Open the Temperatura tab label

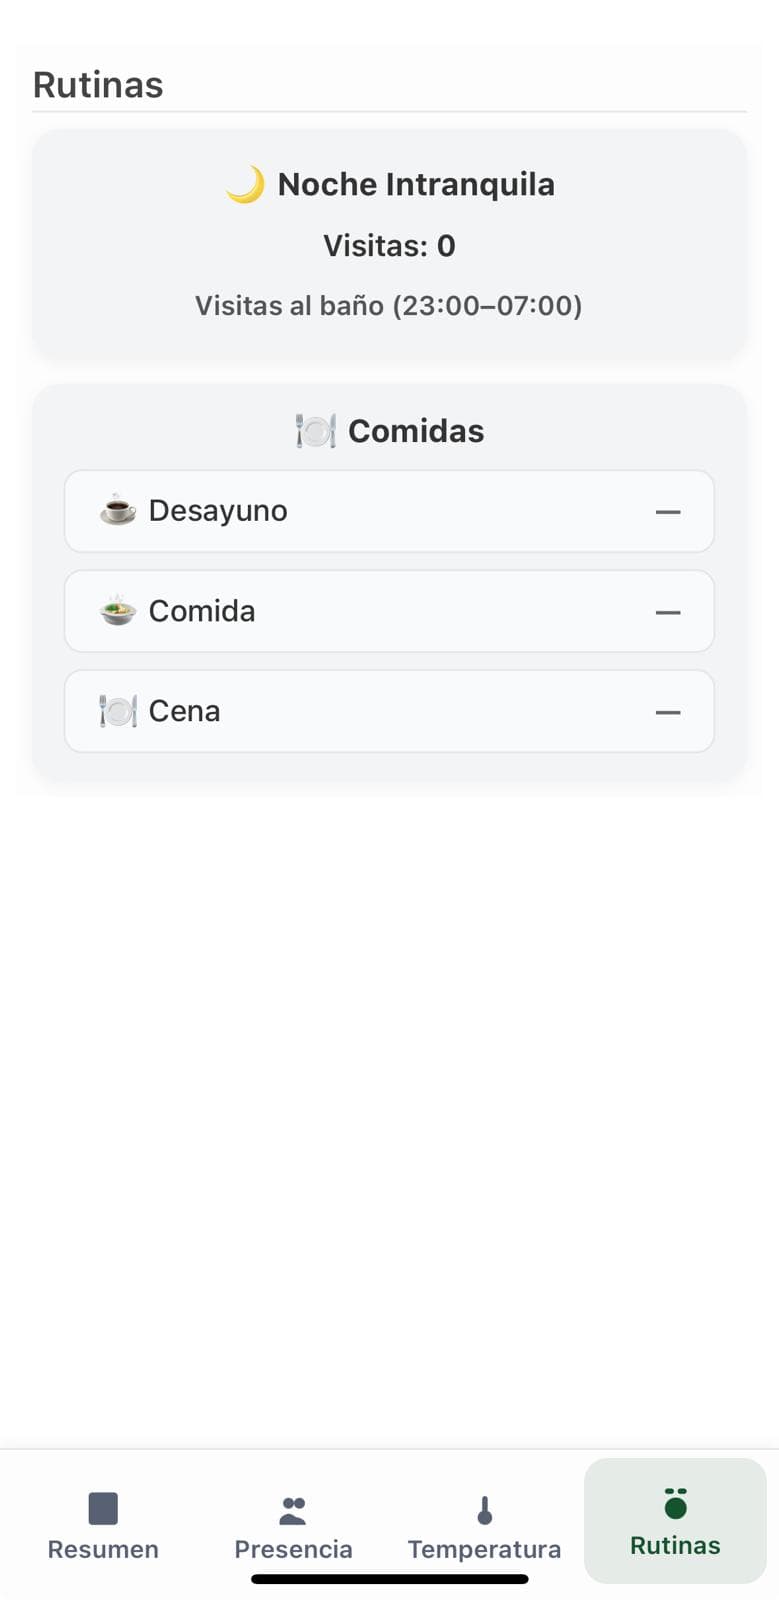pyautogui.click(x=485, y=1549)
